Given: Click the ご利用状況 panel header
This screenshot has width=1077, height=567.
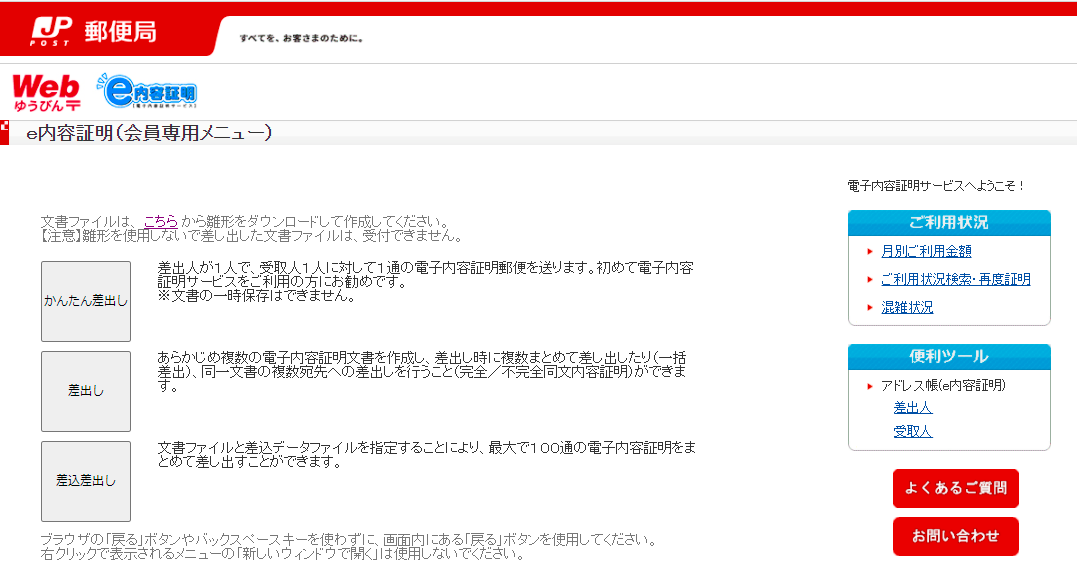Looking at the screenshot, I should click(948, 223).
